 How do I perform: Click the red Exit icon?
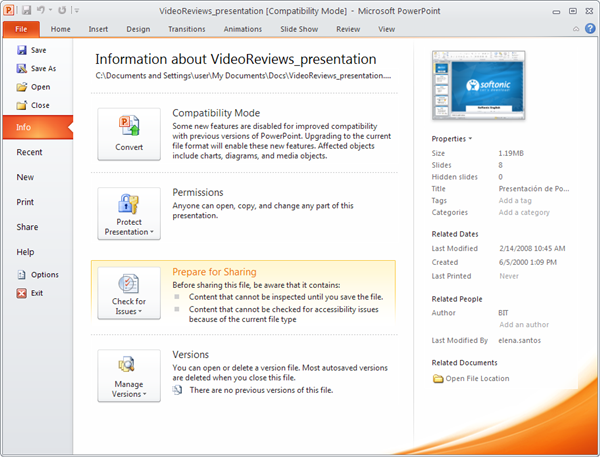click(22, 293)
